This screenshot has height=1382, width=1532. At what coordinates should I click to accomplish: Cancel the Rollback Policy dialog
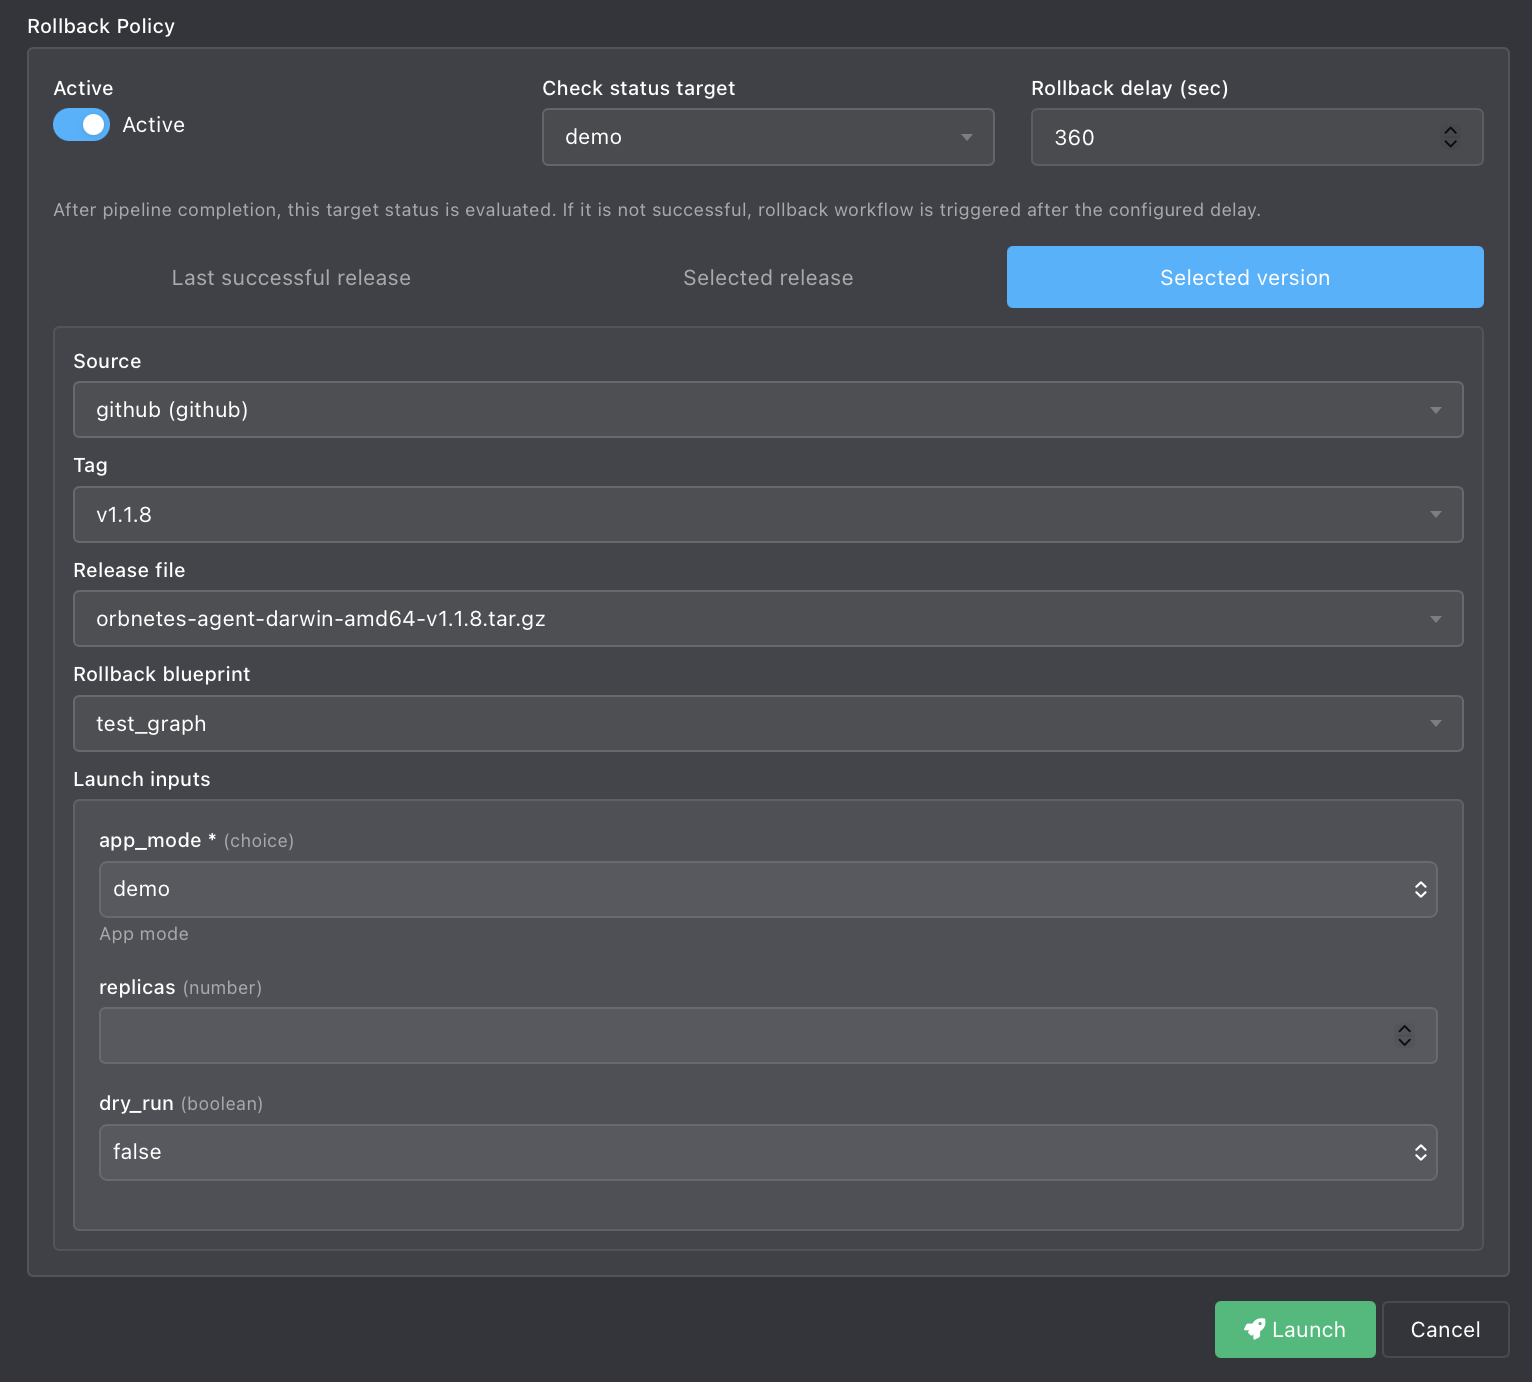[x=1445, y=1329]
